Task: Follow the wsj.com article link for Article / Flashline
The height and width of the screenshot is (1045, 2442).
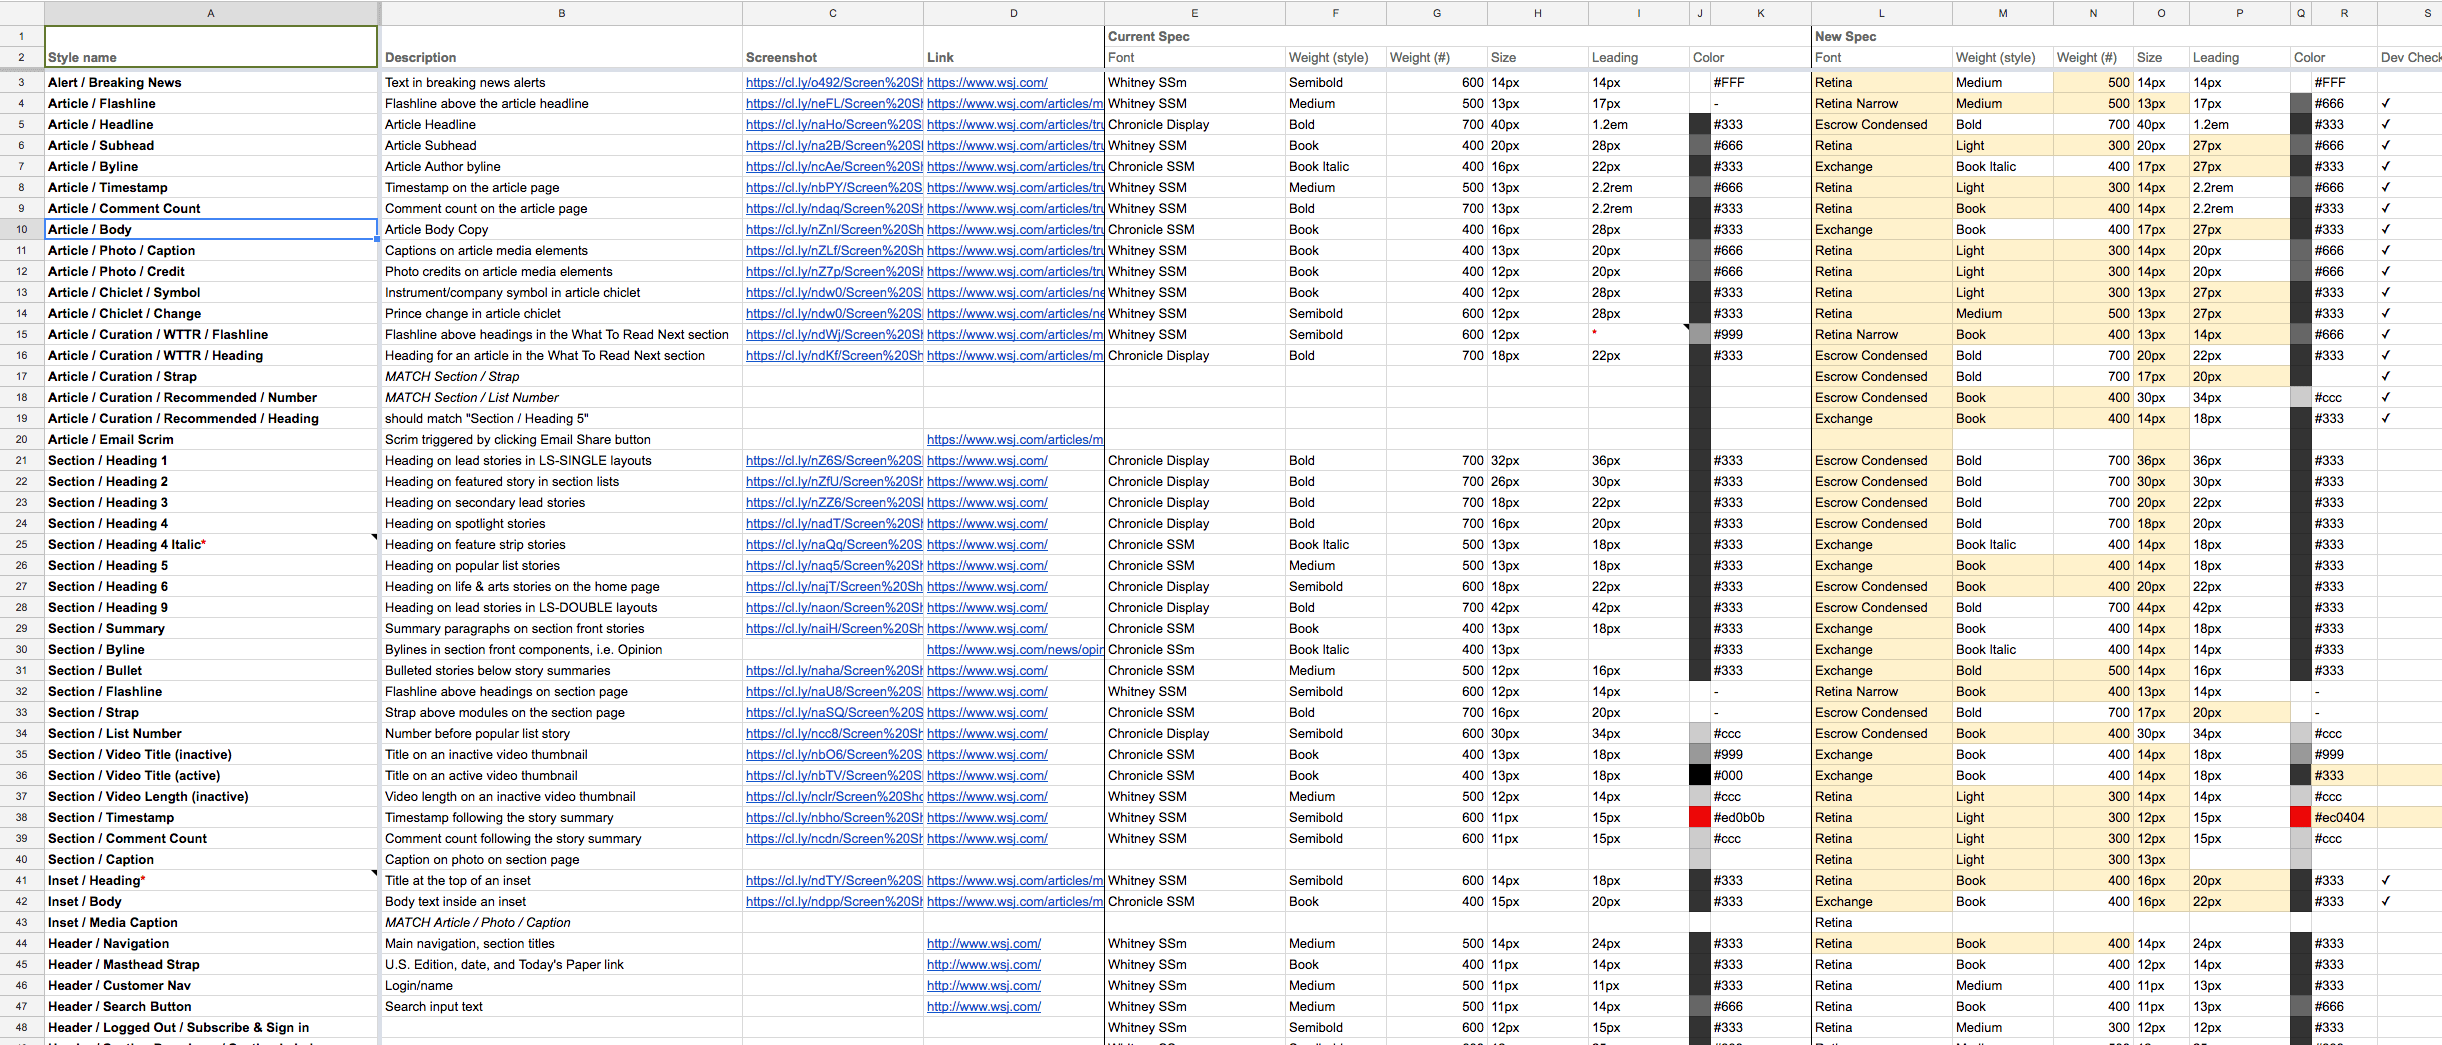Action: pos(1013,103)
